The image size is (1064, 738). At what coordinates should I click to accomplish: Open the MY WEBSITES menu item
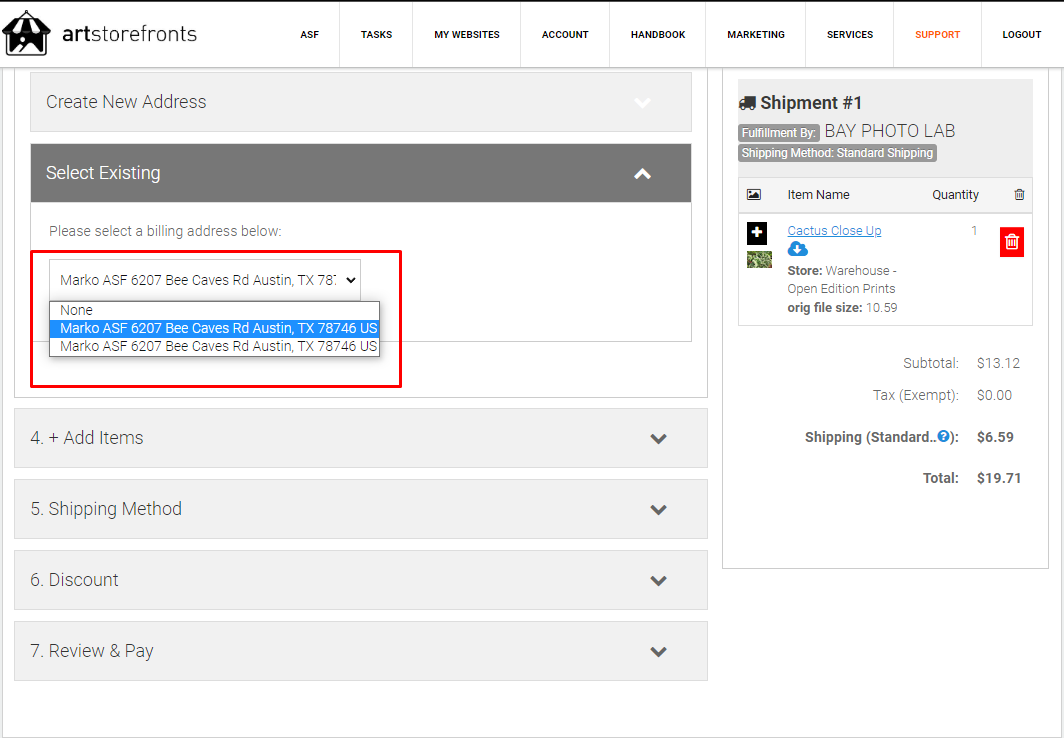[467, 35]
